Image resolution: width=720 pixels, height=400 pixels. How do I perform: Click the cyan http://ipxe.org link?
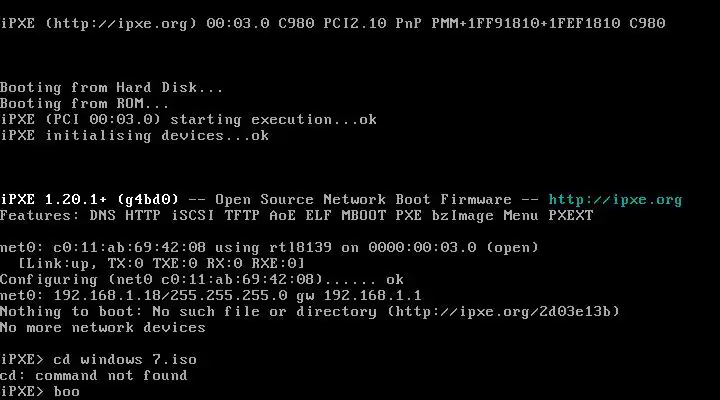click(615, 200)
